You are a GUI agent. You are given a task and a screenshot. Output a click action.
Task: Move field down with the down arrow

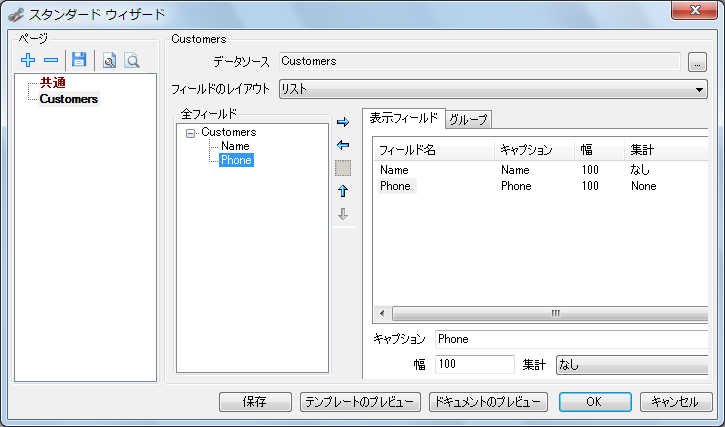[343, 214]
